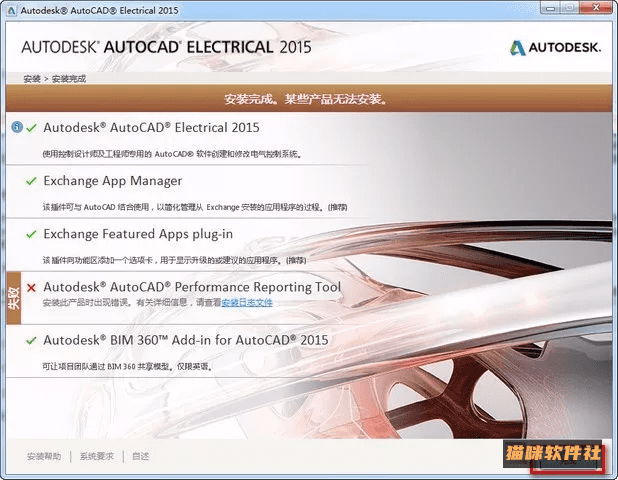Select the BIM 360 Add-in for AutoCAD 2015 title
The height and width of the screenshot is (480, 618).
[186, 340]
